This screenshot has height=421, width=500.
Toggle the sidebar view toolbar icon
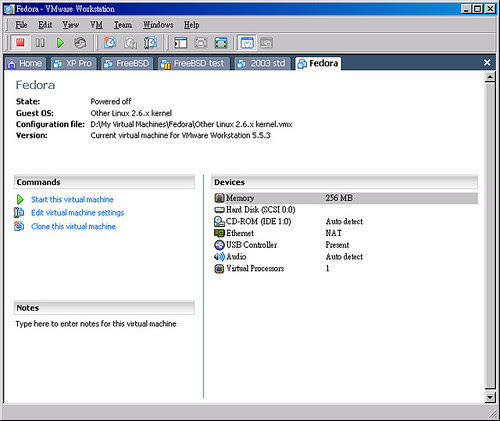(x=181, y=43)
